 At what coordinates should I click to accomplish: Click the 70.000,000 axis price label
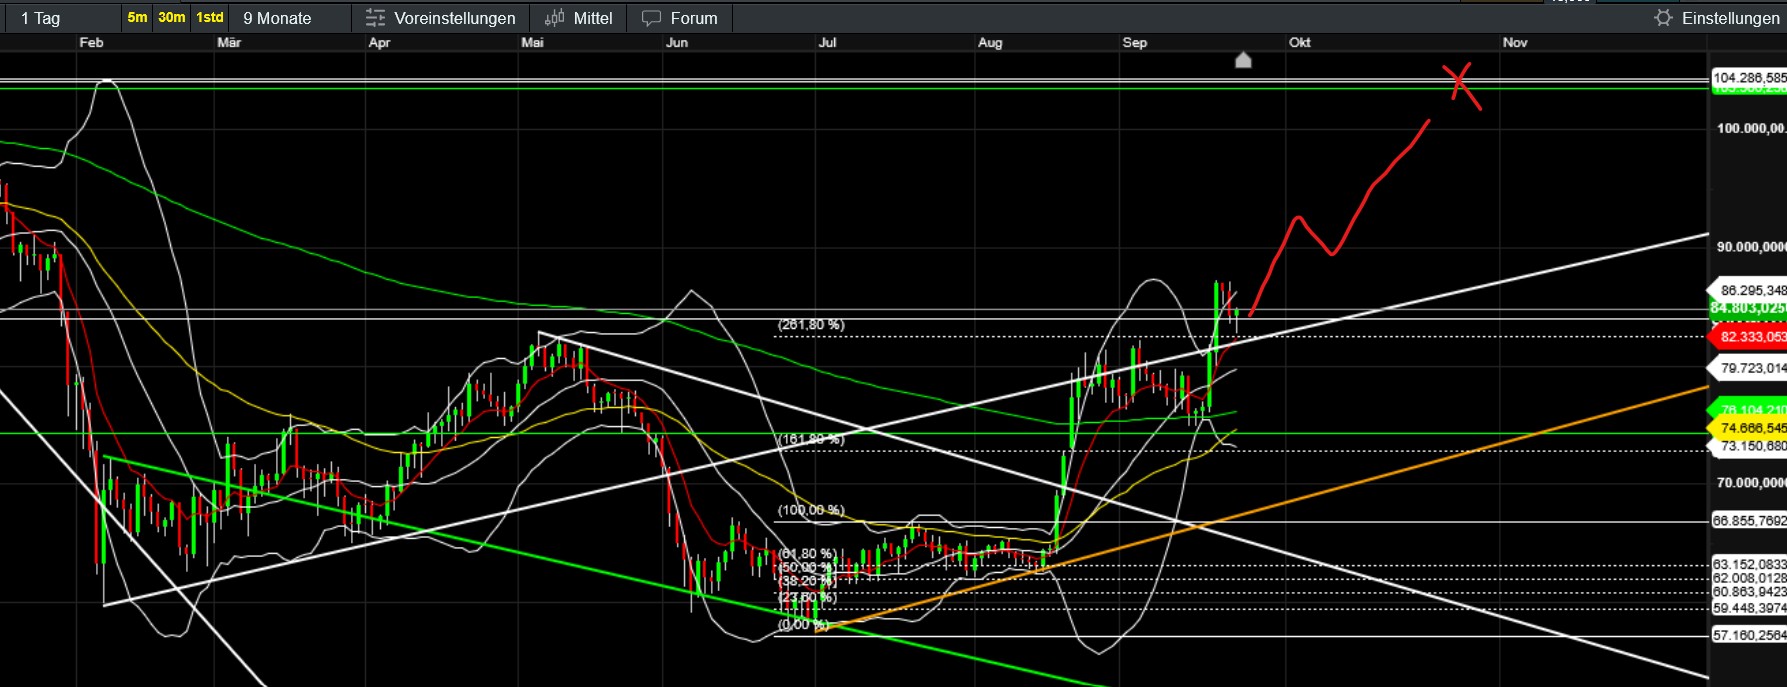(1751, 482)
